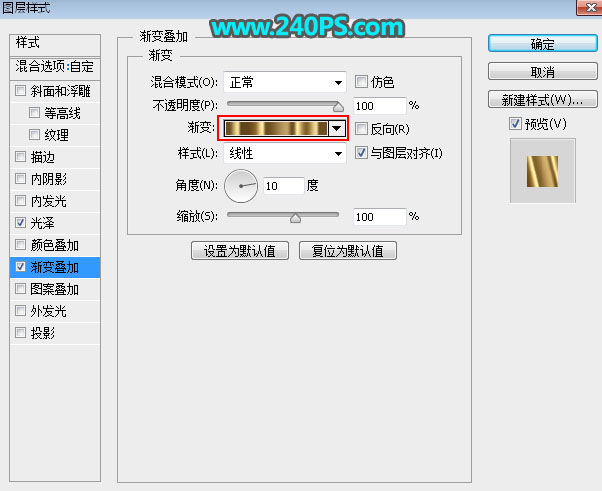Enable the 外发光 checkbox

tap(20, 311)
